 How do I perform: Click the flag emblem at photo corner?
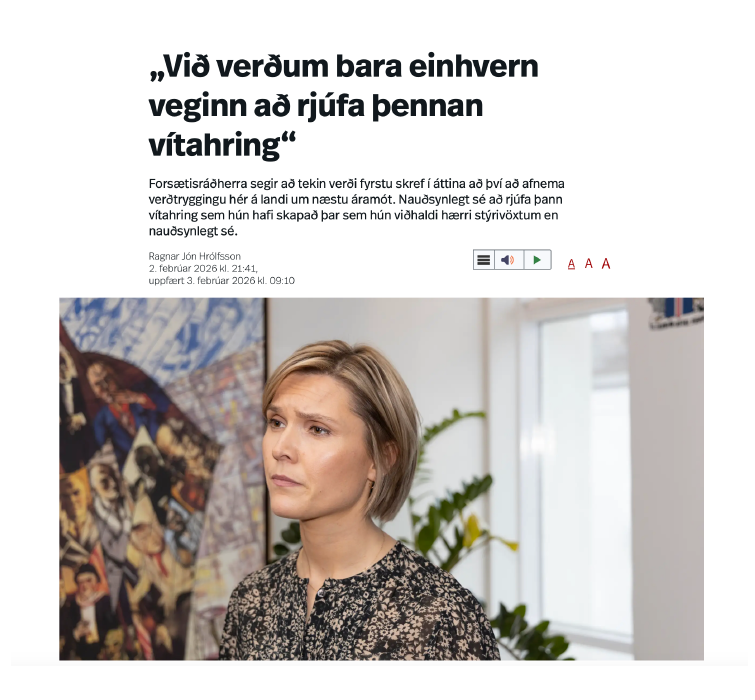click(677, 313)
